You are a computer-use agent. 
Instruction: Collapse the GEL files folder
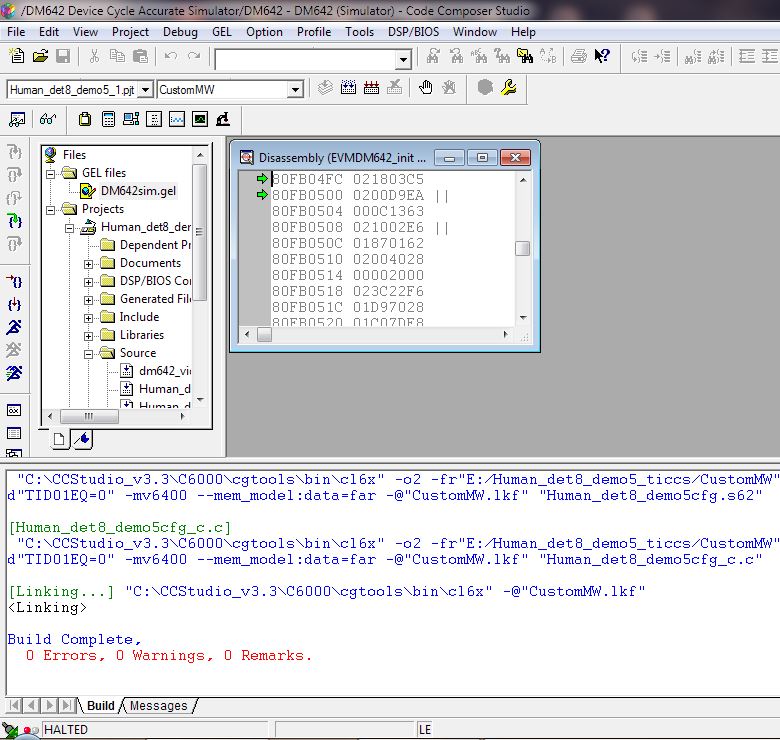pos(51,174)
